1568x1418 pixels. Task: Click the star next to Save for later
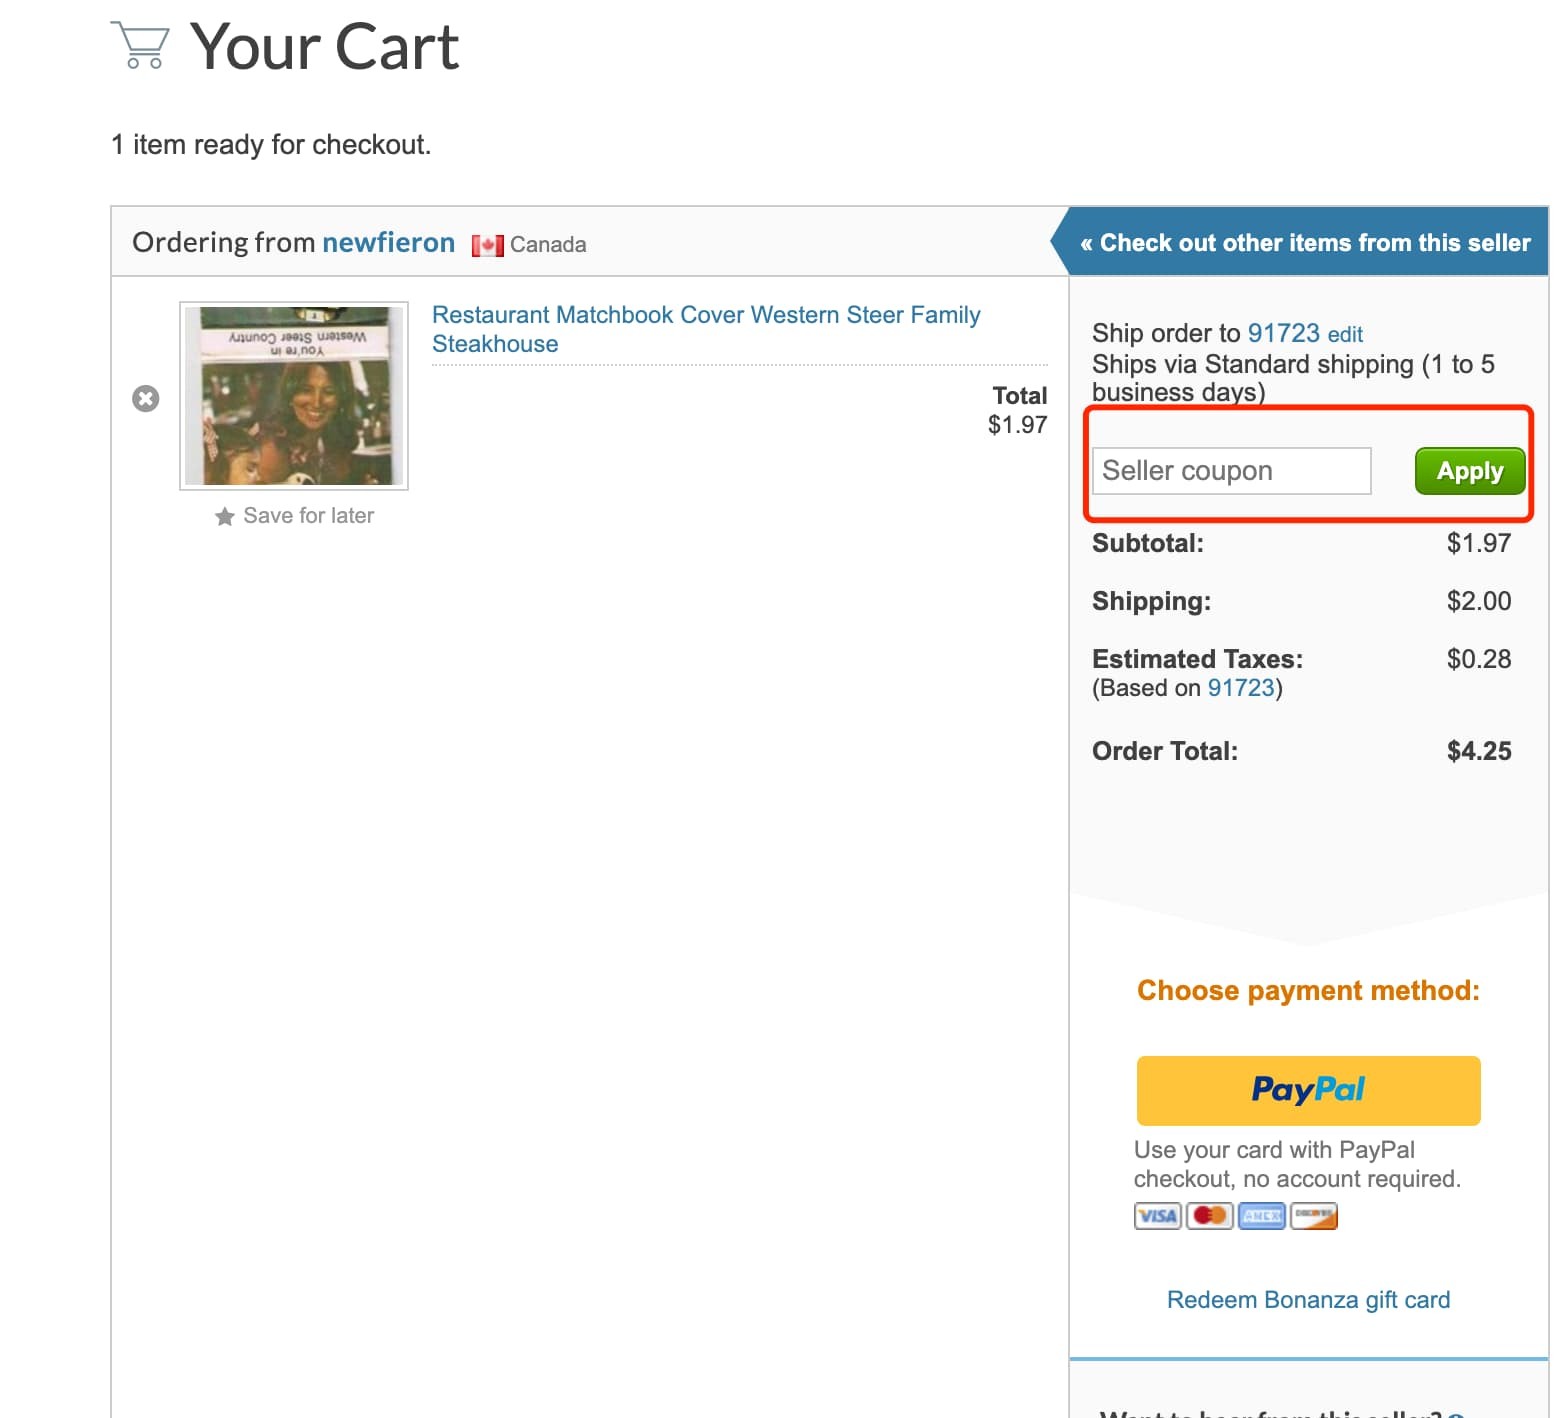click(x=224, y=515)
